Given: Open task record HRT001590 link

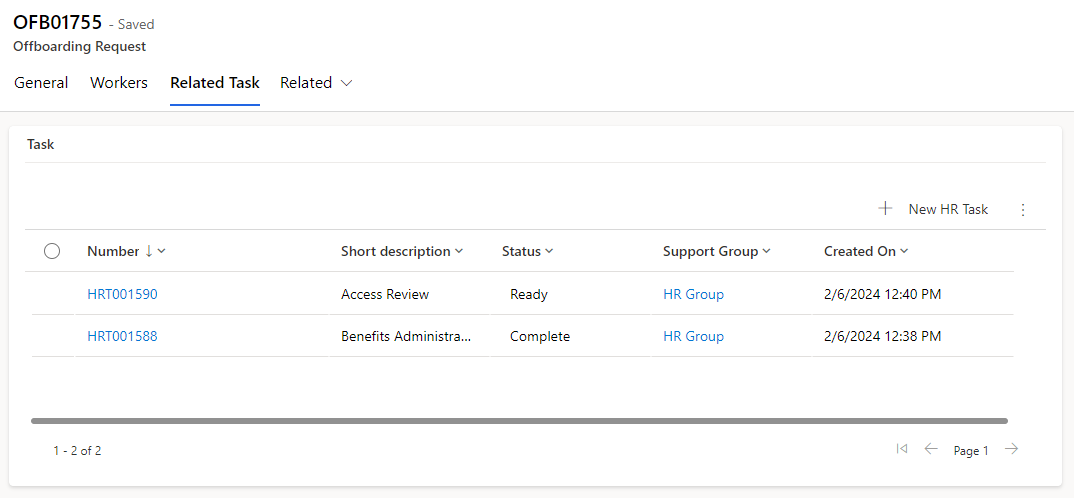Looking at the screenshot, I should pos(122,294).
